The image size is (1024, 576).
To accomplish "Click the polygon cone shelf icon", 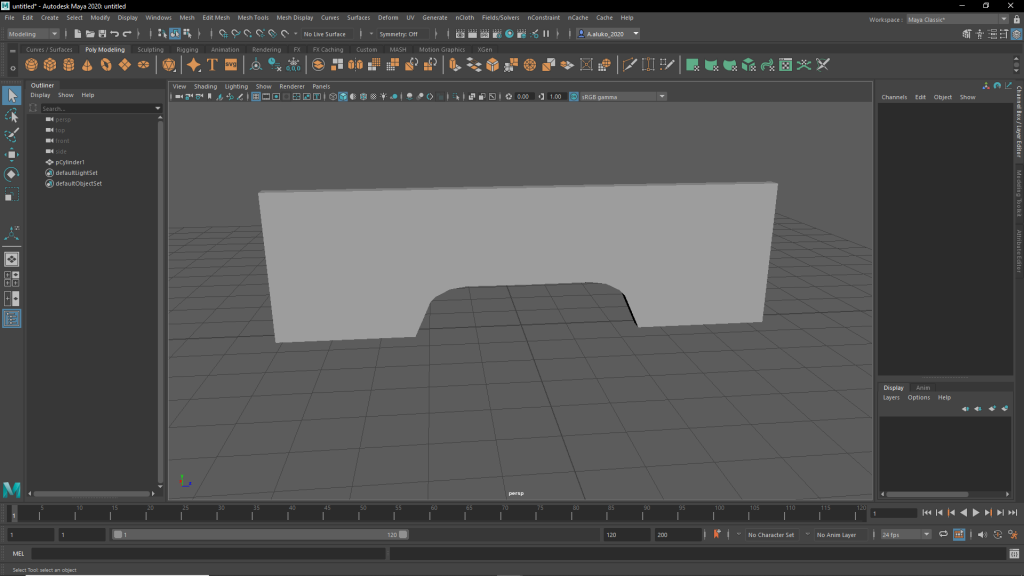I will coord(87,65).
